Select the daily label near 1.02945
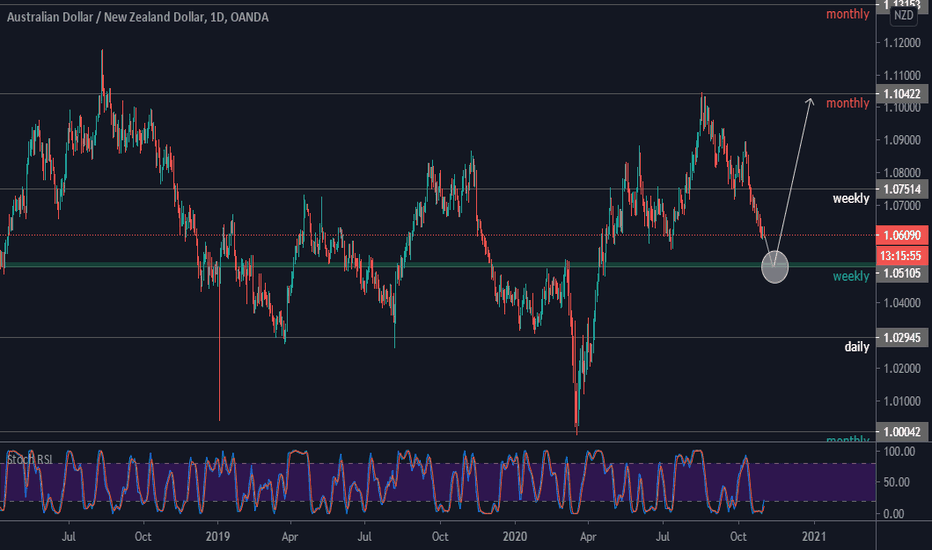Screen dimensions: 932x550 pos(857,347)
